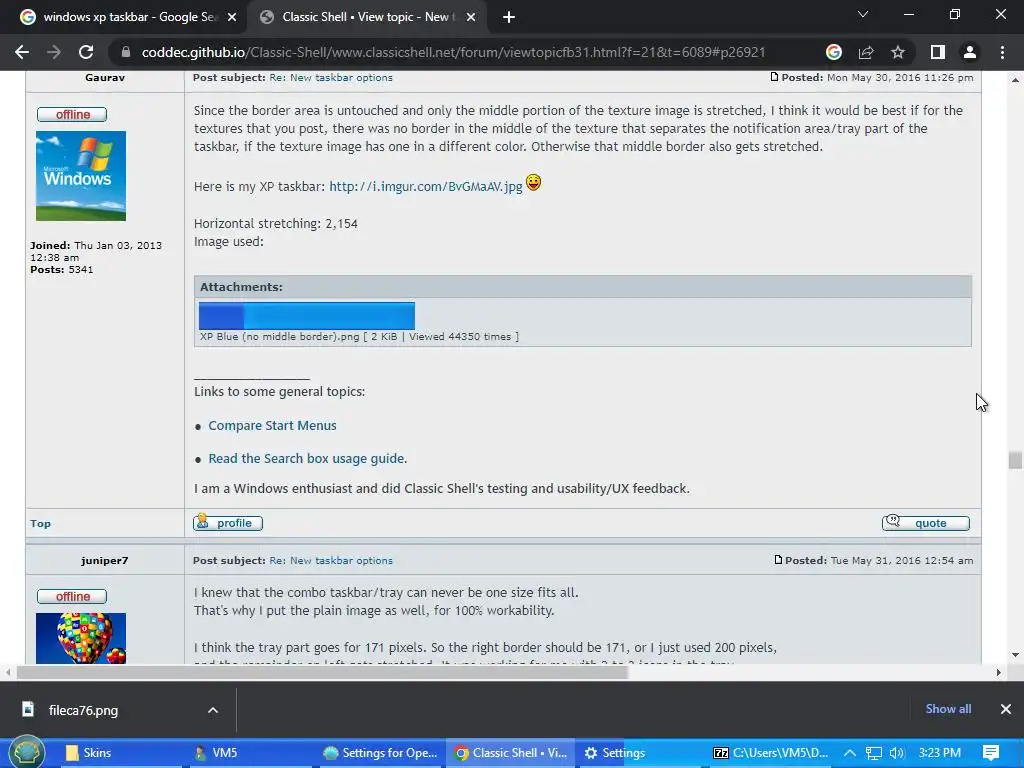Screen dimensions: 1024x768
Task: Click juniper7's offline status badge
Action: pos(72,596)
